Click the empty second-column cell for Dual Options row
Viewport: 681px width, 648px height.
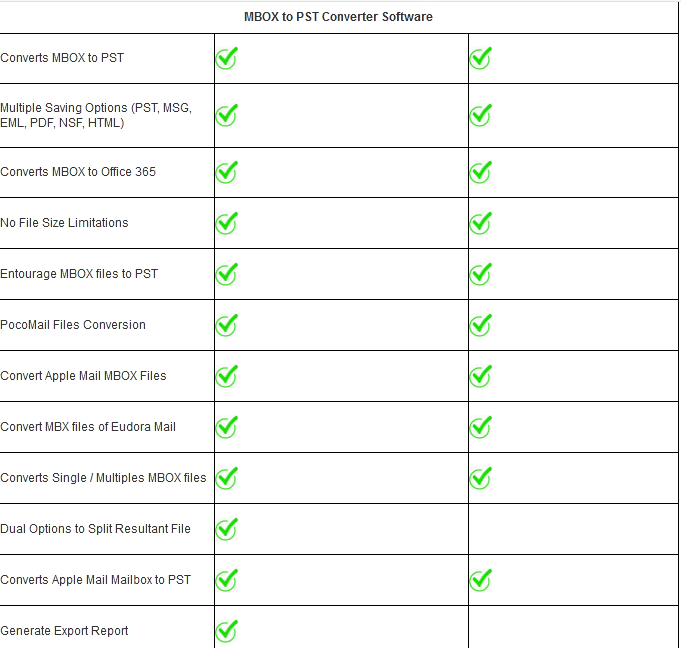(573, 529)
